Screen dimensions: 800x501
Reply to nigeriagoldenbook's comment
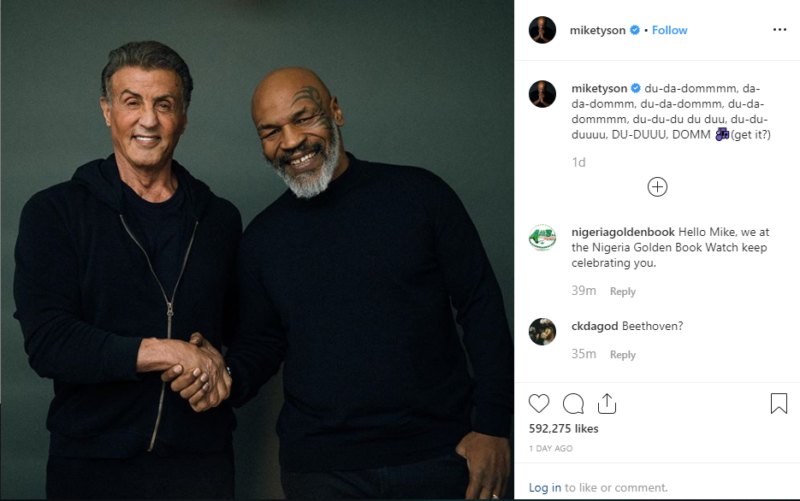[623, 292]
